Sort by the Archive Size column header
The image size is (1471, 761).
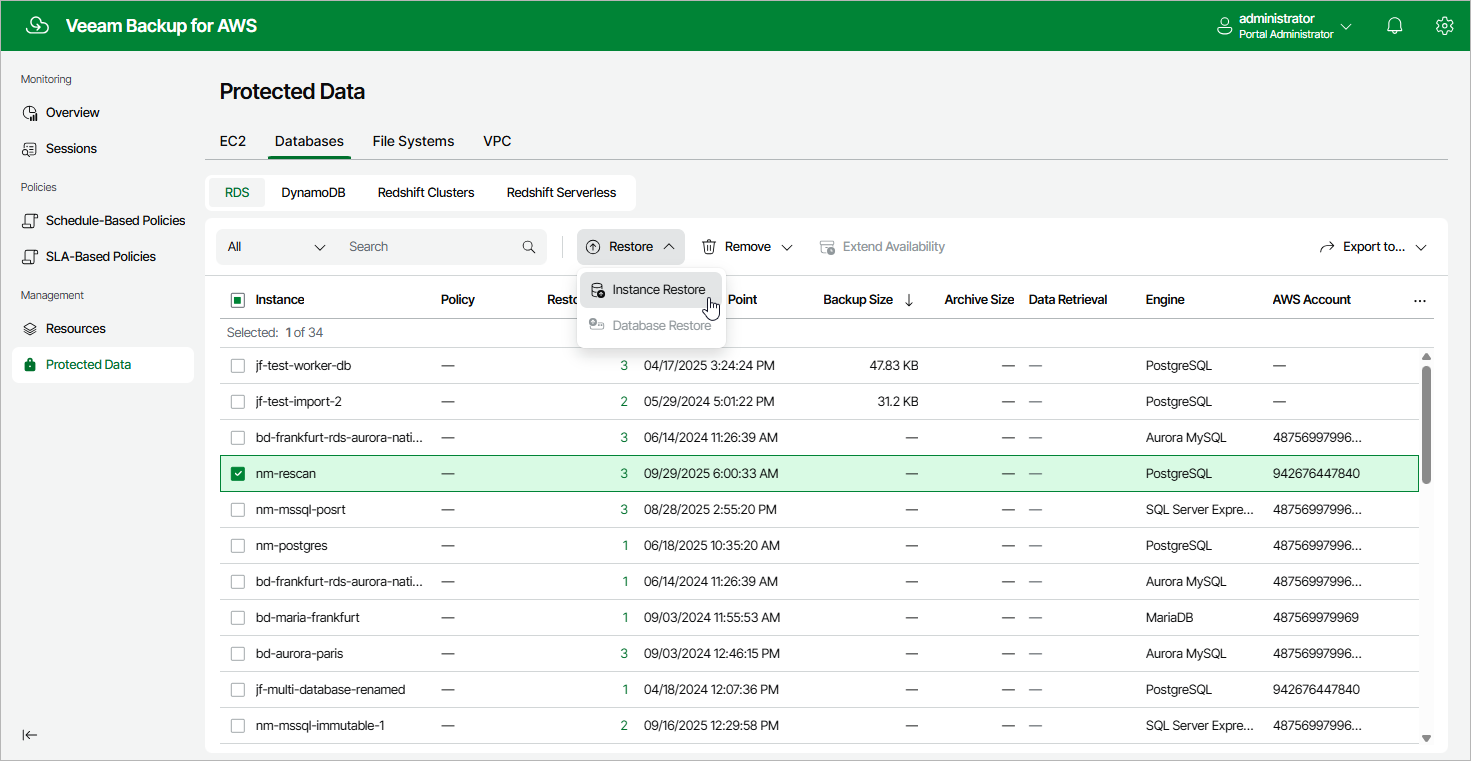click(979, 300)
